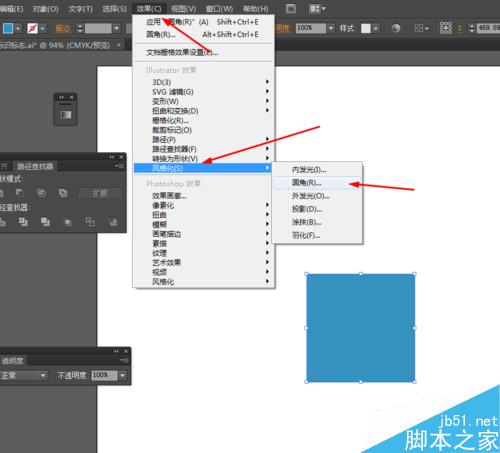Click the 扩展 expand button in Pathfinder
The height and width of the screenshot is (453, 500).
click(x=100, y=193)
